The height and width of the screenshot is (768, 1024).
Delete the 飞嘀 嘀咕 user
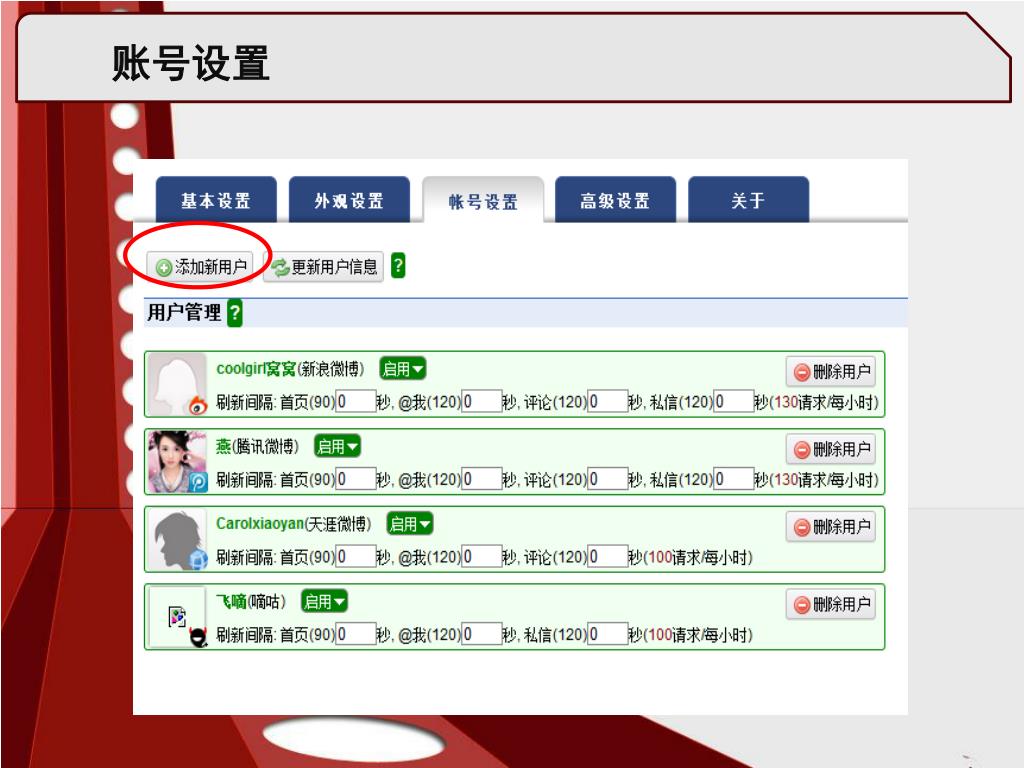831,604
